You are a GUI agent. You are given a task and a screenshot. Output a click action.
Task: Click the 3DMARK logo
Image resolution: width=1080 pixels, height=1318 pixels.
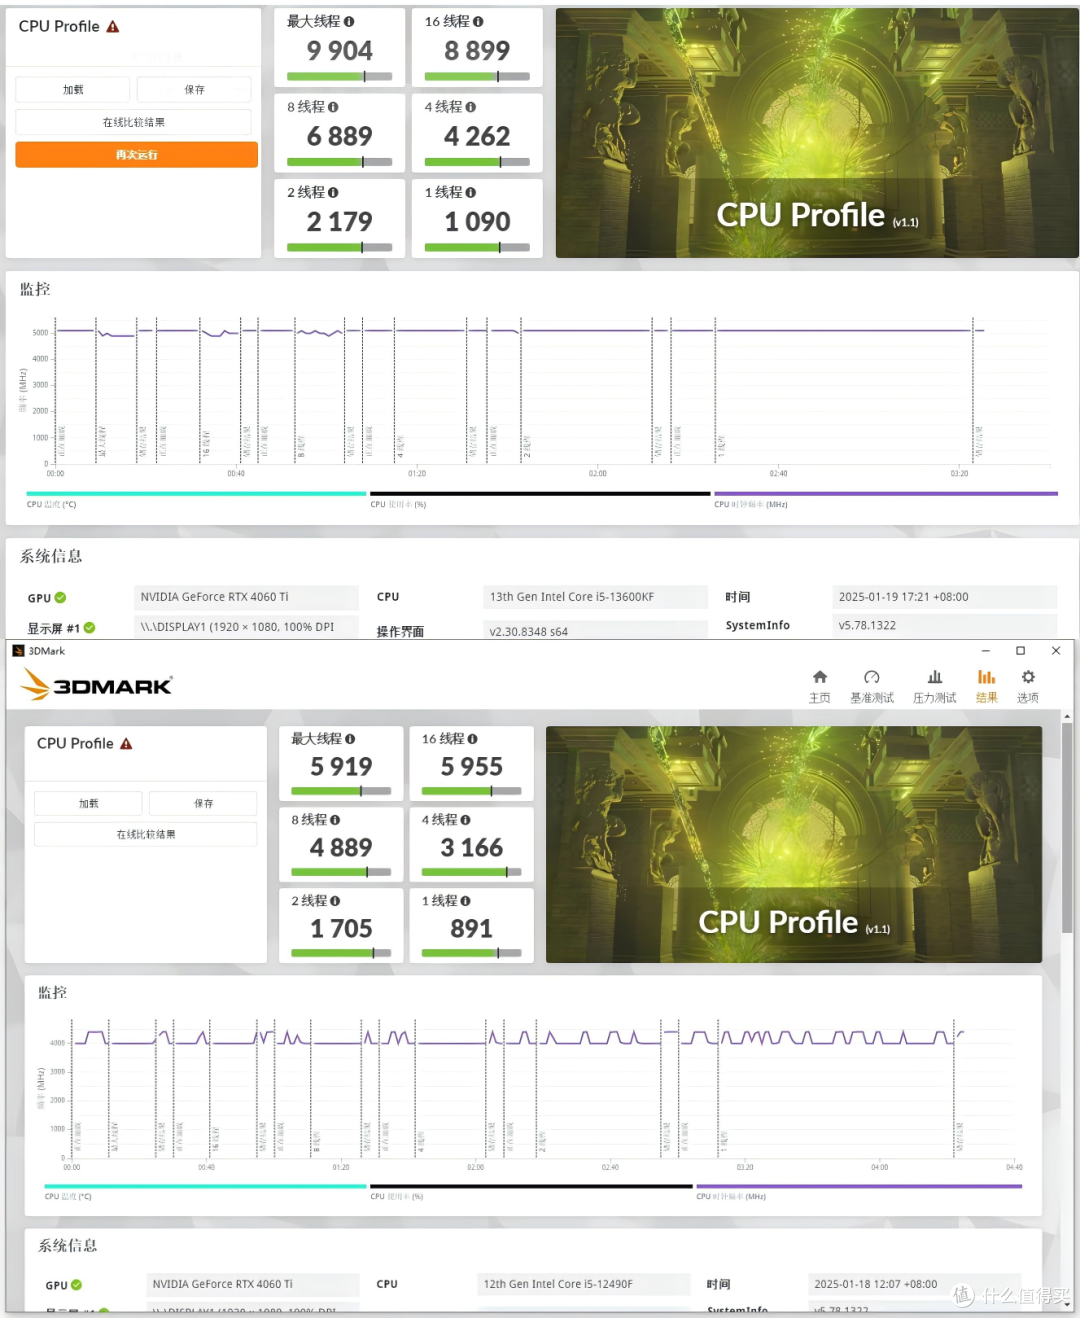[97, 684]
